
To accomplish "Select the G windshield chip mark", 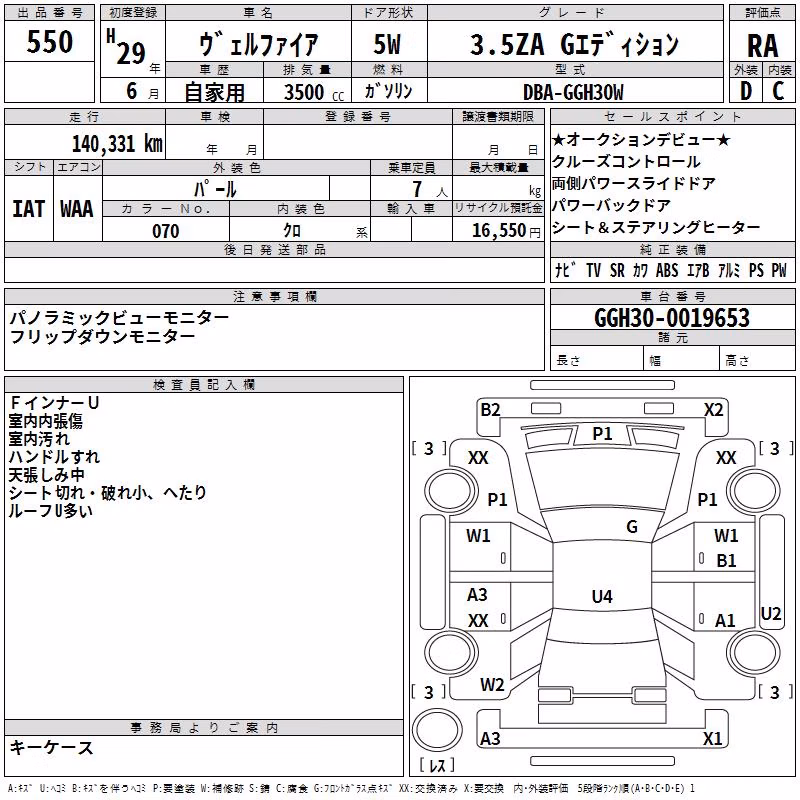I will click(x=632, y=527).
